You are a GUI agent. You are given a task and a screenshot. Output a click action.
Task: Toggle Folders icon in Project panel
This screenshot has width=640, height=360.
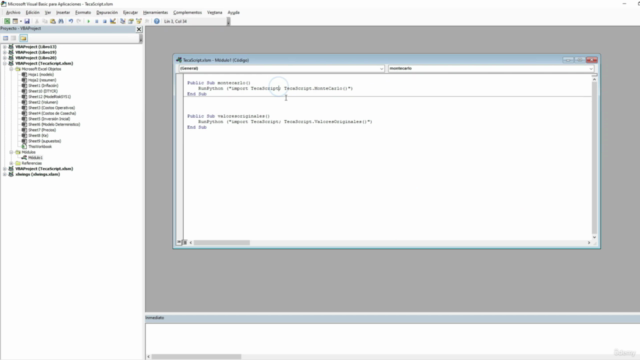pos(23,38)
